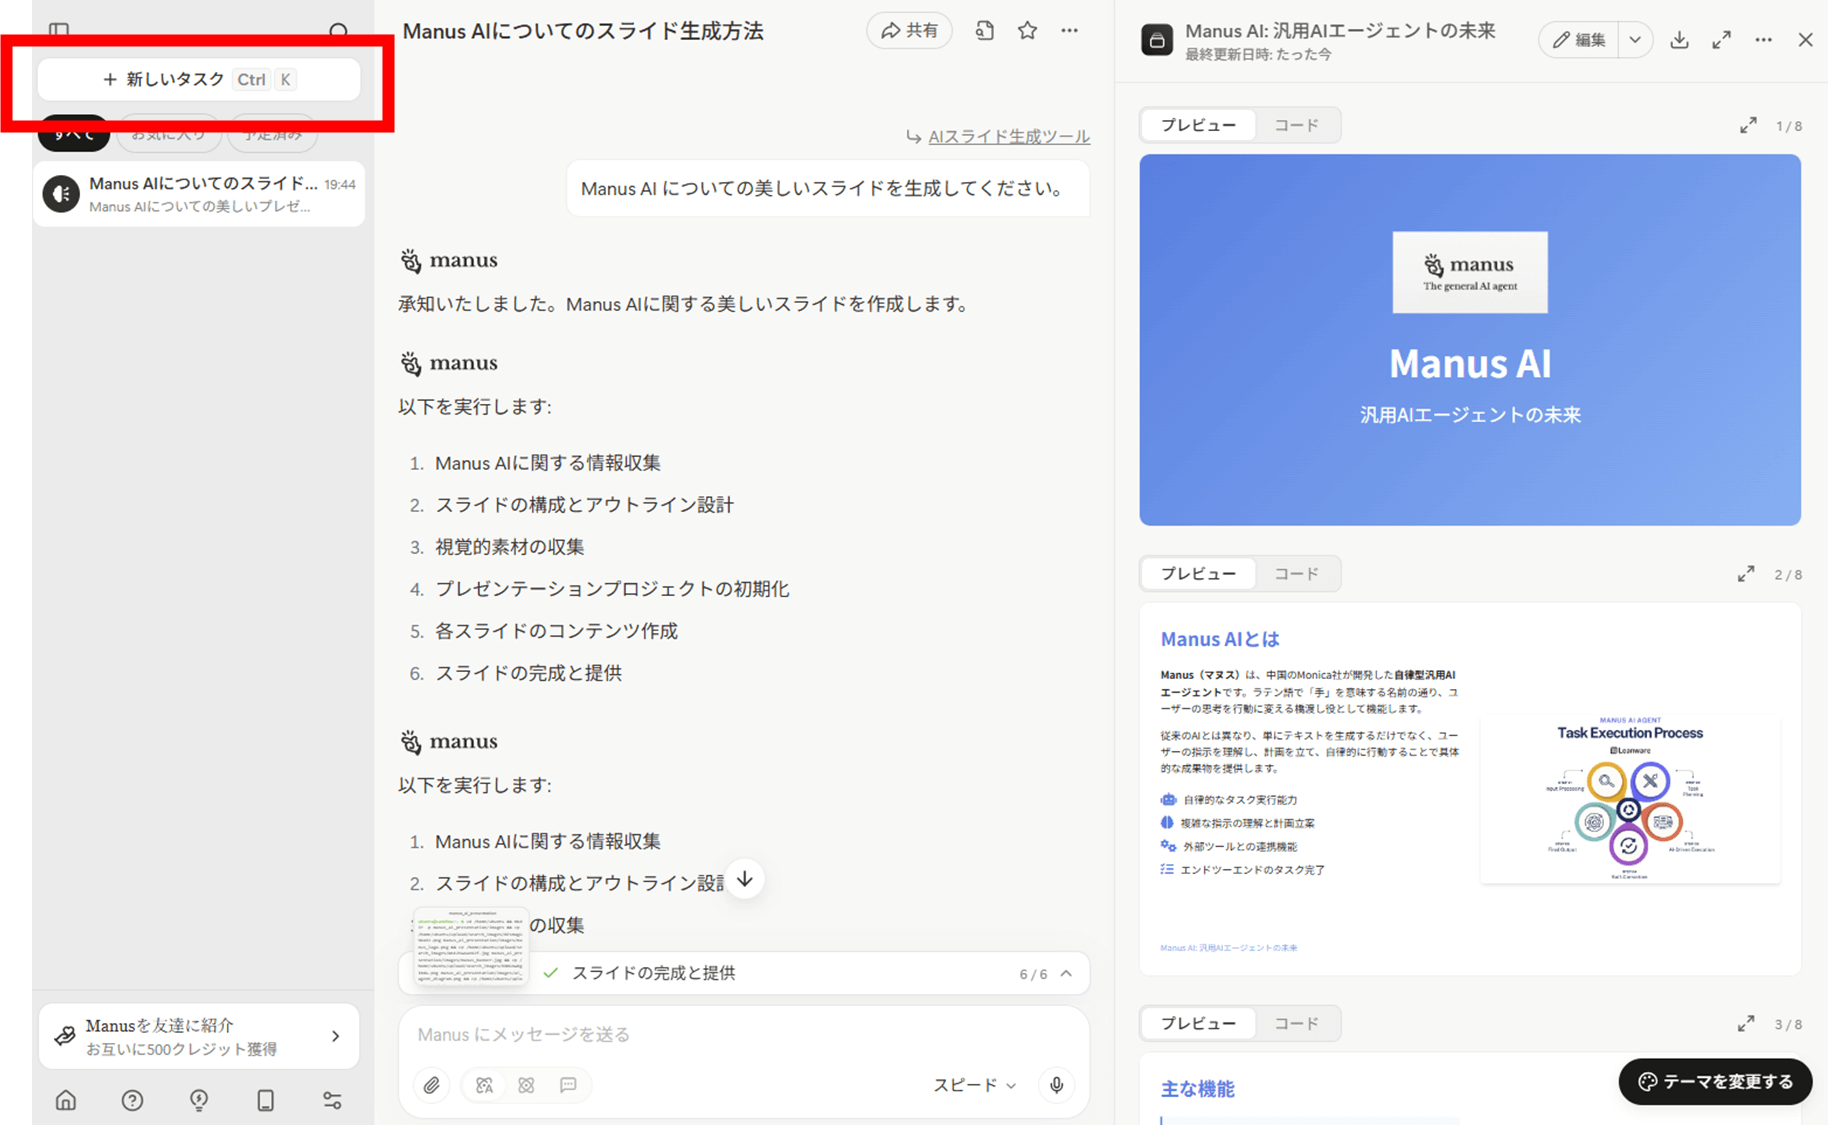
Task: Click the list item プレゼンテーションプロジェクトの初期化
Action: tap(612, 589)
